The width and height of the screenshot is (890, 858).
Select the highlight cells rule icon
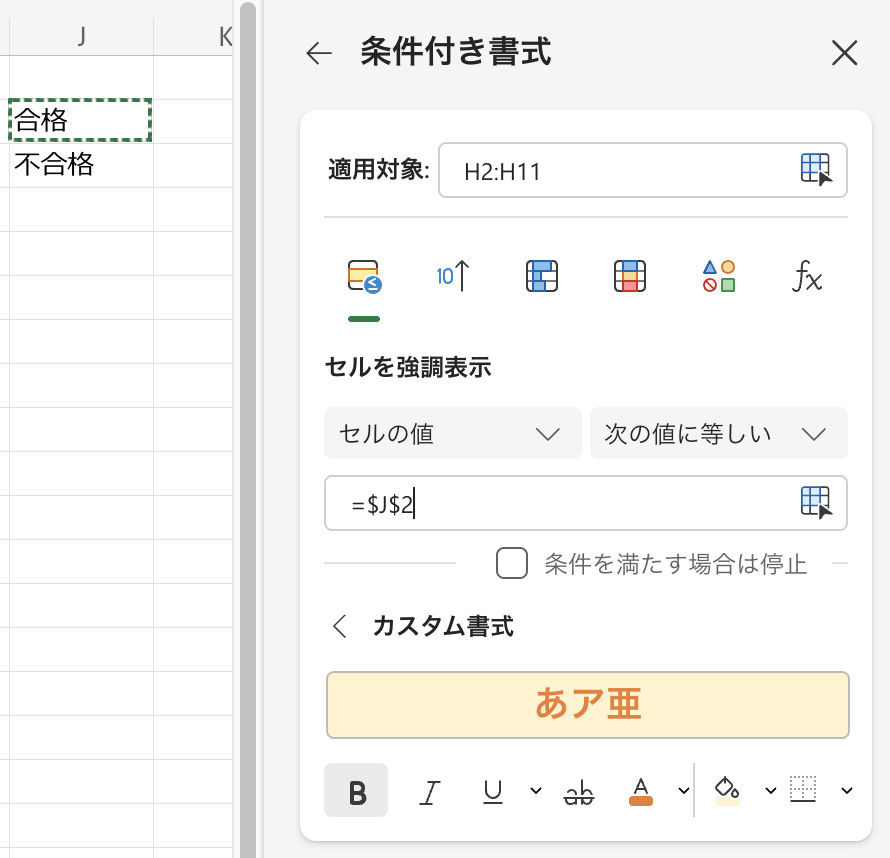tap(364, 276)
